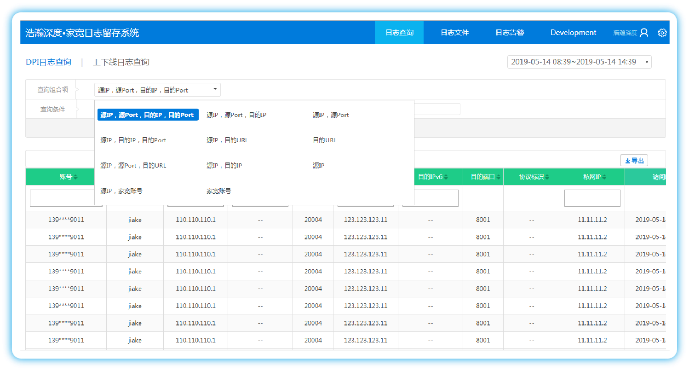Select the DPI日志查询 sub-tab
This screenshot has height=371, width=689.
[x=48, y=62]
